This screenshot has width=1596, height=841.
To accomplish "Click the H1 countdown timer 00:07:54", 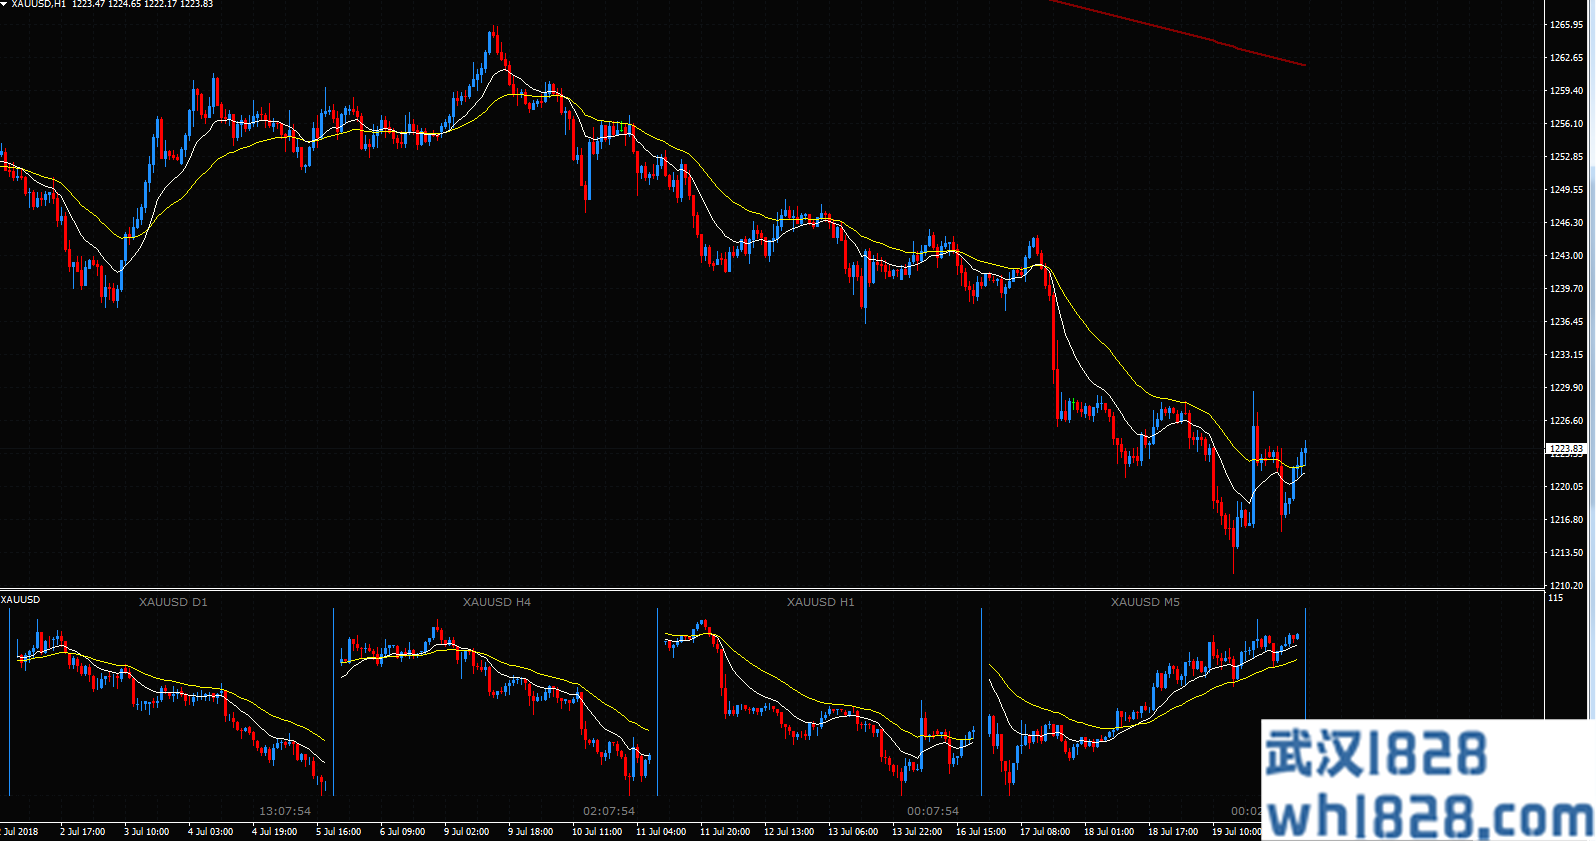I will (933, 811).
